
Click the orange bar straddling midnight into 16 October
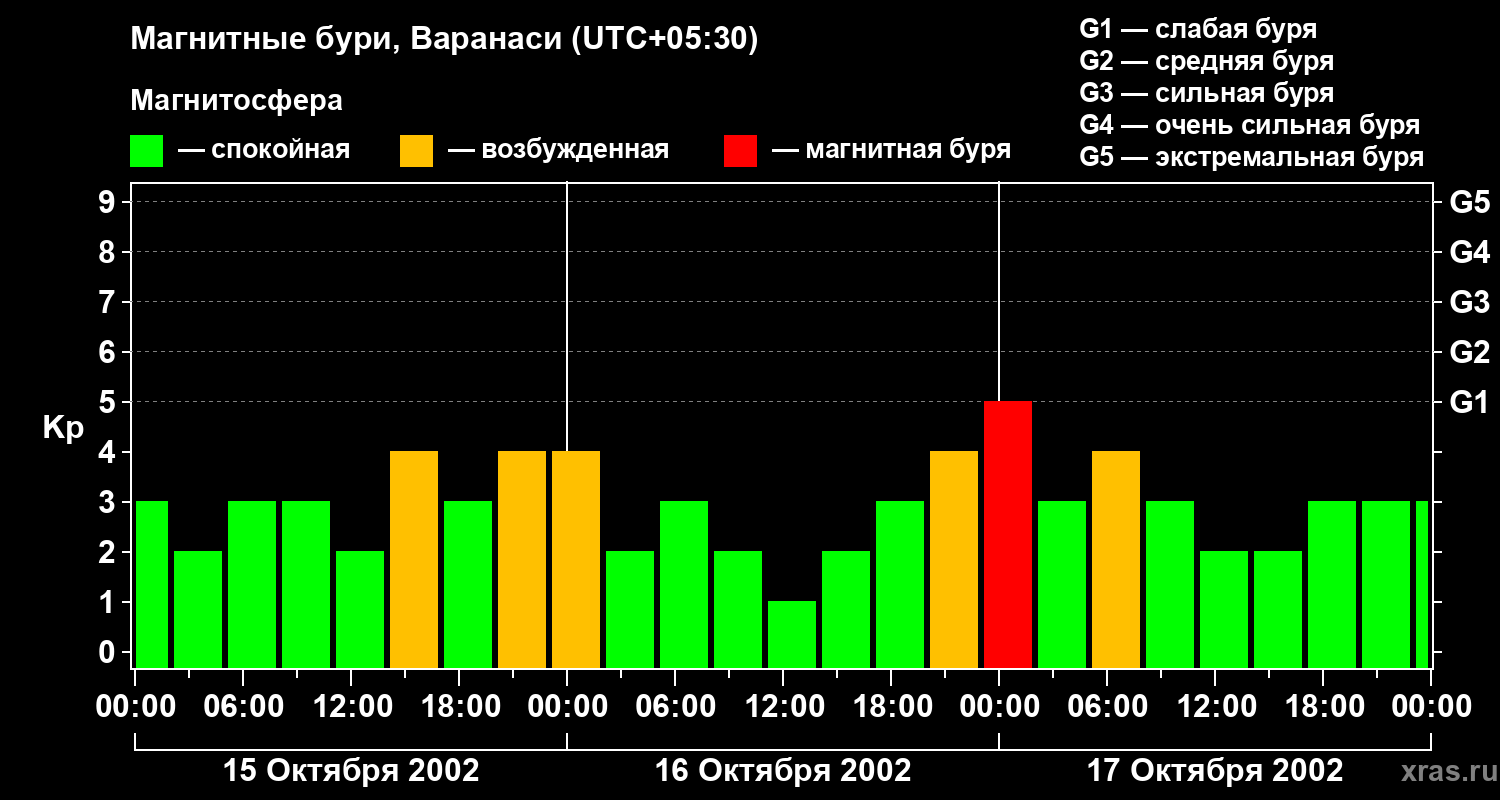pos(576,560)
